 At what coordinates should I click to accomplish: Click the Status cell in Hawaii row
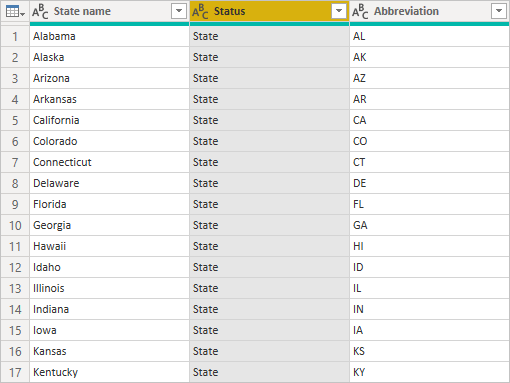pos(269,246)
